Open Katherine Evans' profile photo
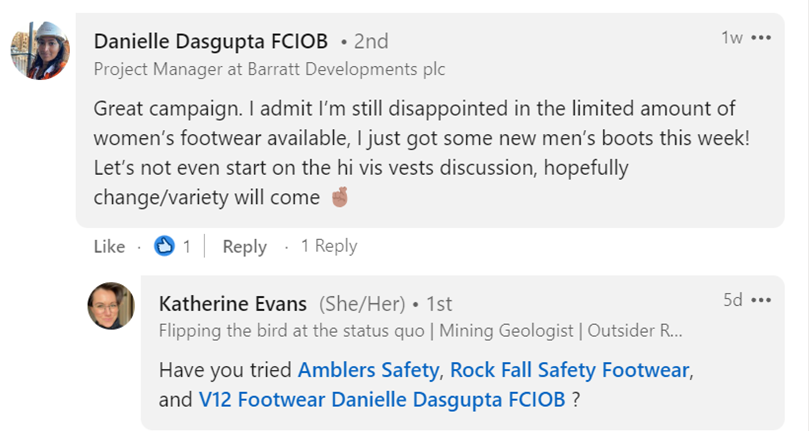 110,307
